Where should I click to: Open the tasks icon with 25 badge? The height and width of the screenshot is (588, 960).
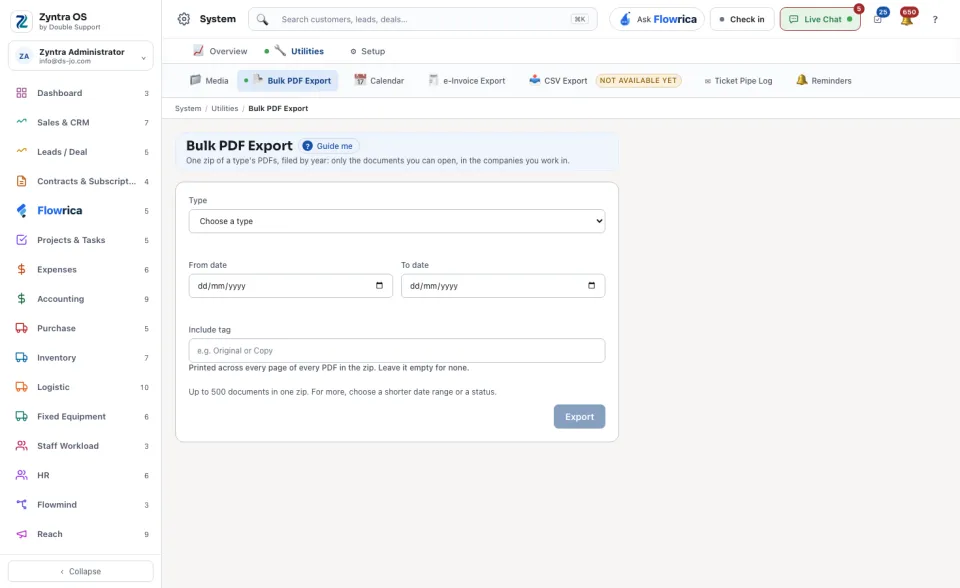(879, 18)
